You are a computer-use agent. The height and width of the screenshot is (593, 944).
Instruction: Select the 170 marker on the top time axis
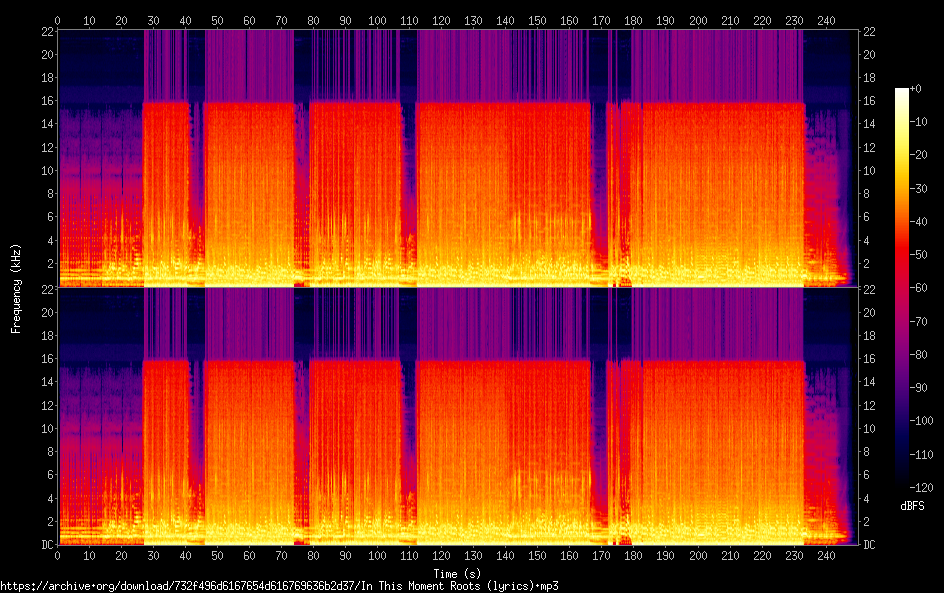click(601, 20)
